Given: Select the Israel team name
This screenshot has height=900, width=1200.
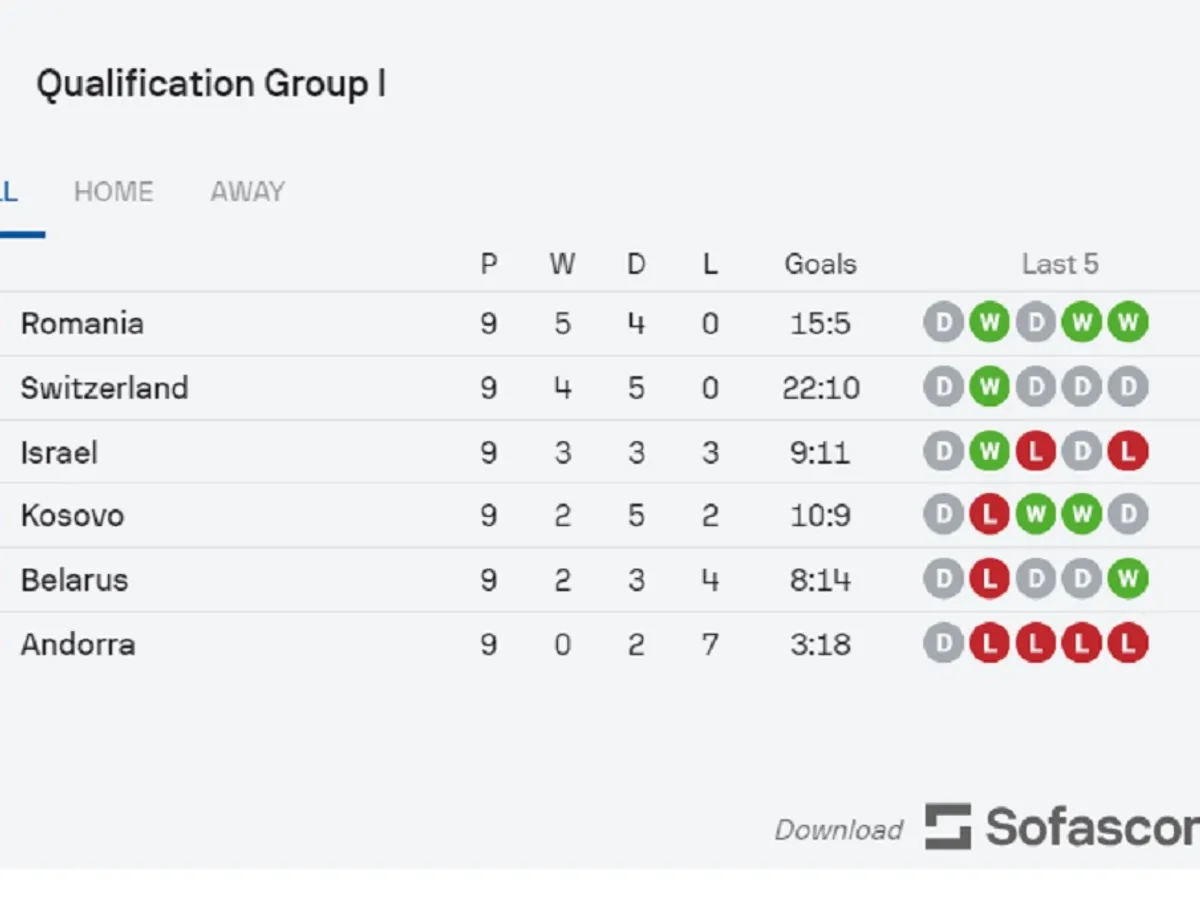Looking at the screenshot, I should tap(59, 453).
